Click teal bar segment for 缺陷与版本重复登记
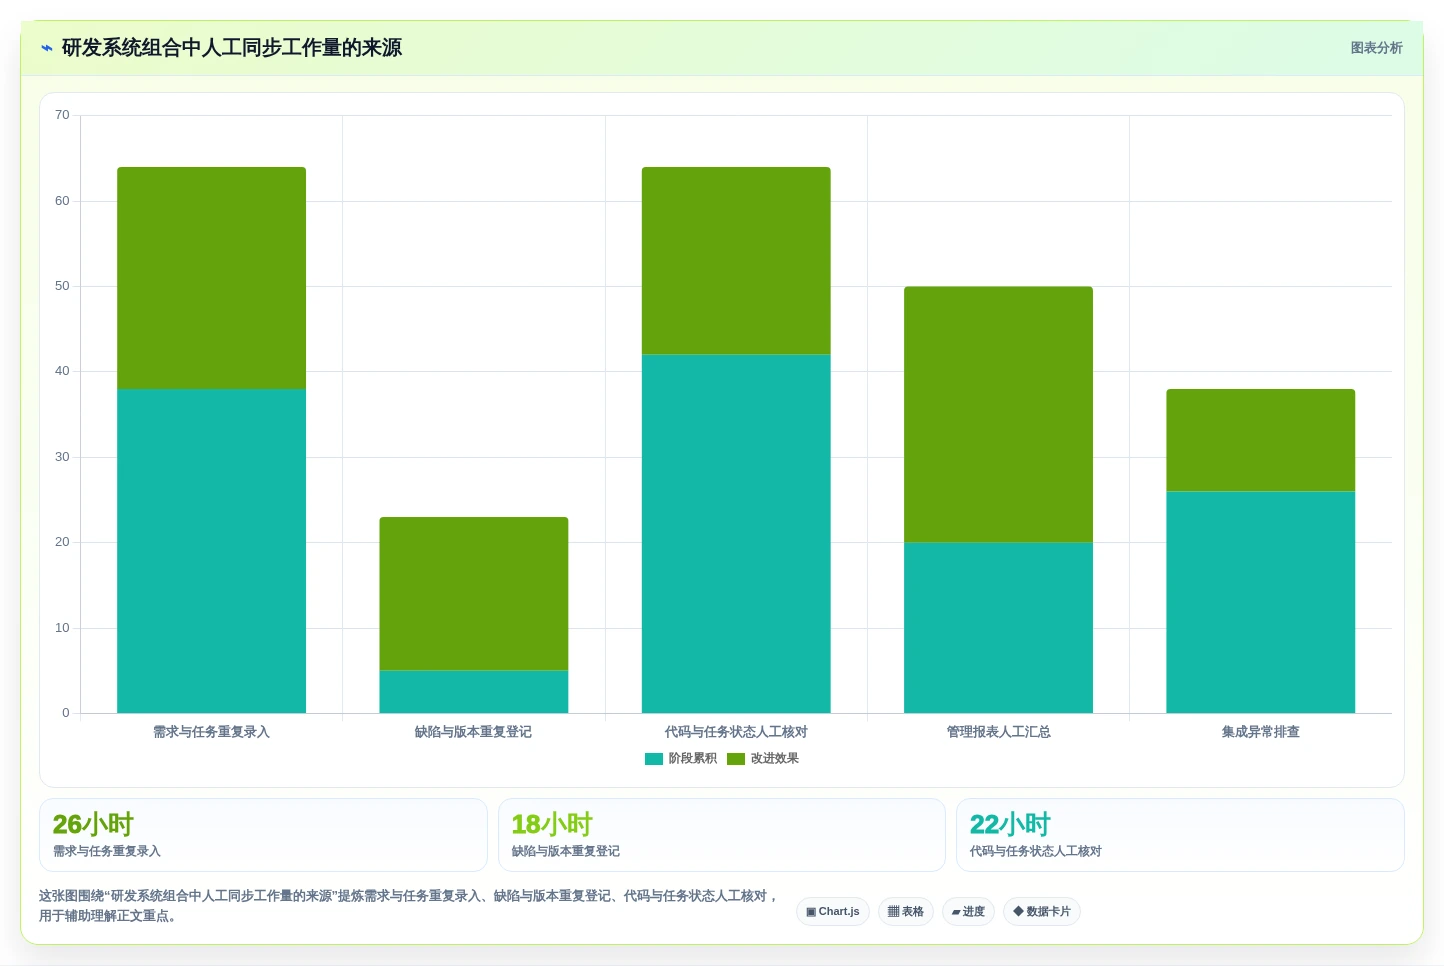The height and width of the screenshot is (966, 1444). click(x=474, y=692)
